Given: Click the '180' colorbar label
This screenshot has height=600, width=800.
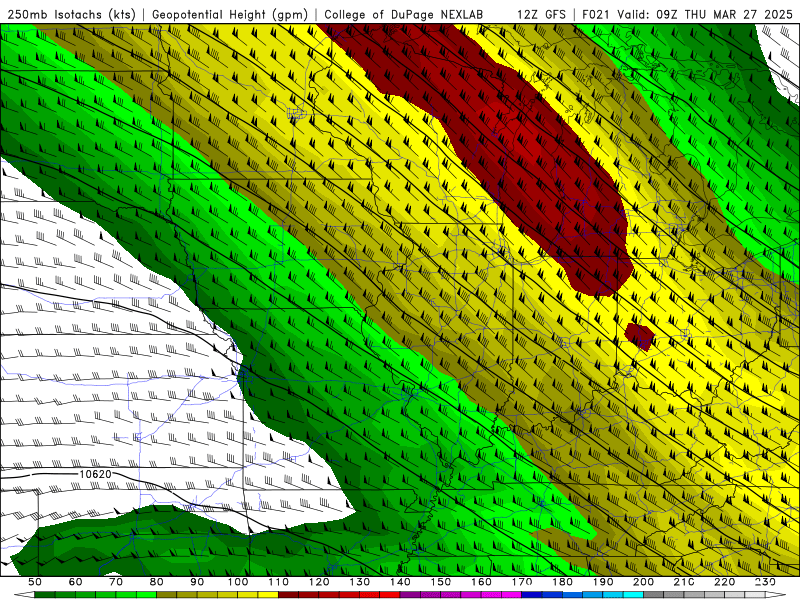Looking at the screenshot, I should (x=562, y=582).
